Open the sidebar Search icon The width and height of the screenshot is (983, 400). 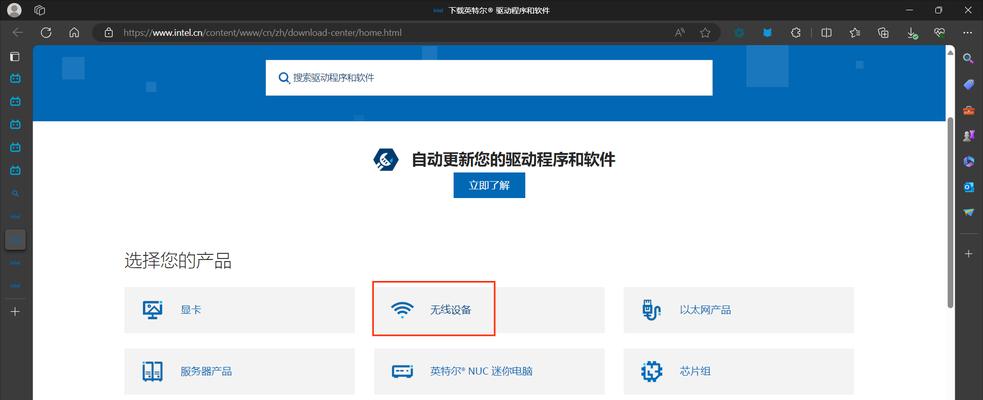point(968,58)
